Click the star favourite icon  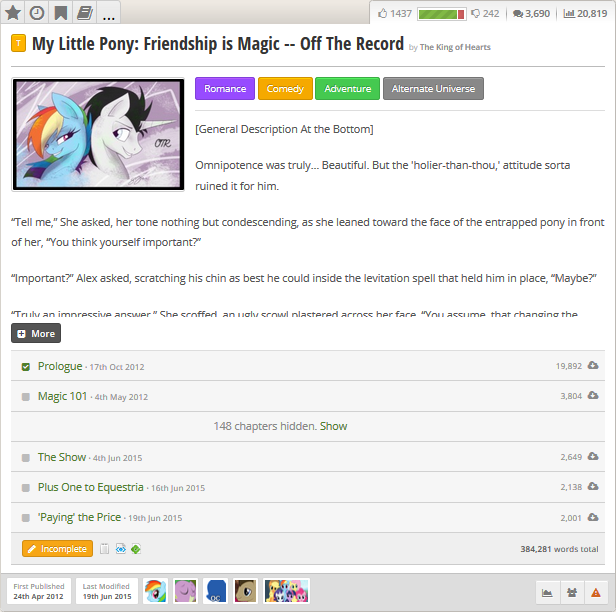[x=13, y=13]
